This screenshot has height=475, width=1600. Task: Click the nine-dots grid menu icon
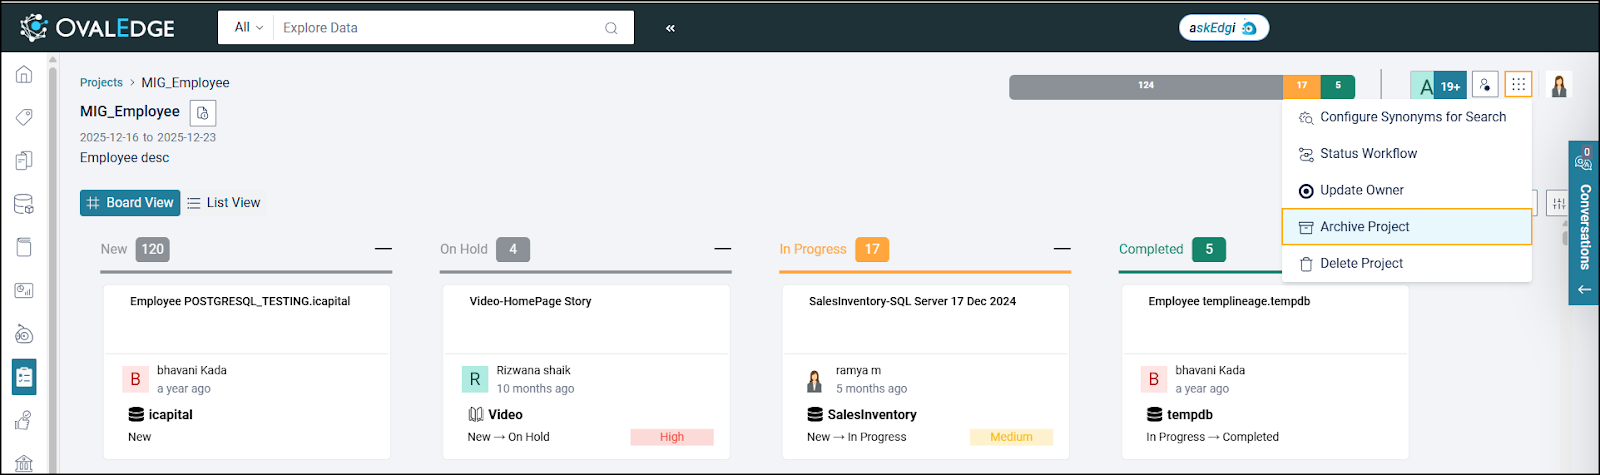pyautogui.click(x=1518, y=85)
